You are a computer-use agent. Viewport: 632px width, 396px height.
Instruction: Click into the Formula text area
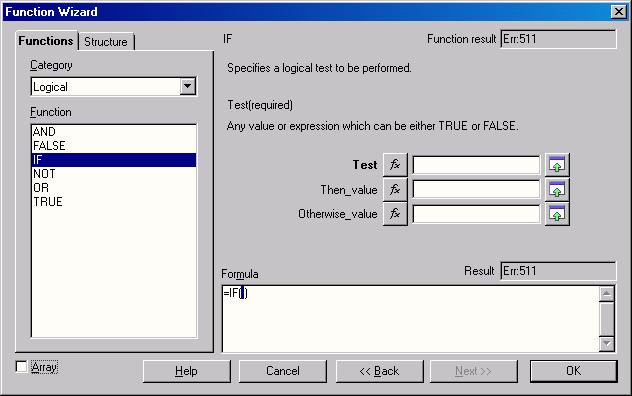click(410, 319)
